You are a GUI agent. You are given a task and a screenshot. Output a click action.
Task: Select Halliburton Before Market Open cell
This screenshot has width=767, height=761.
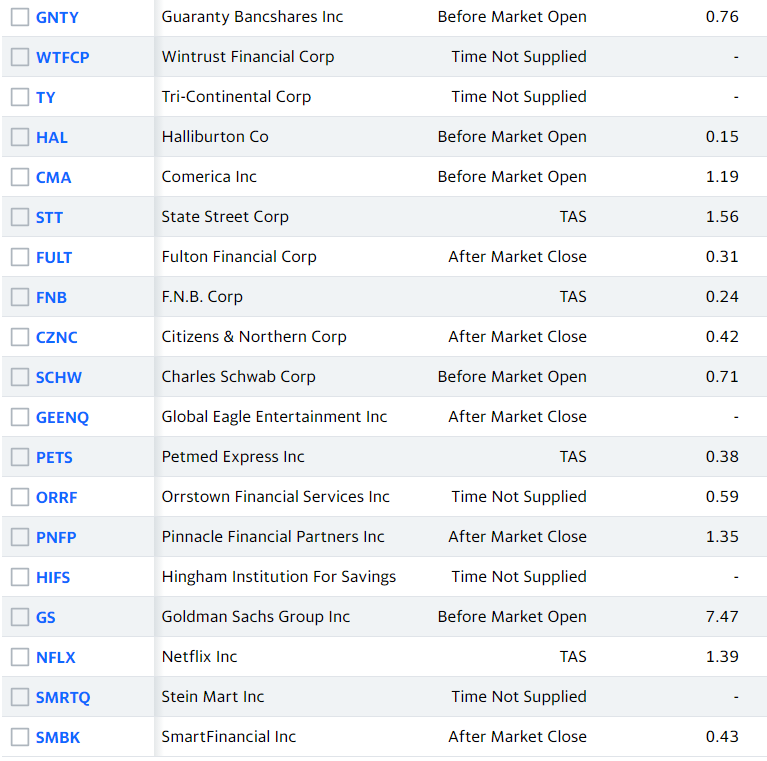click(512, 137)
